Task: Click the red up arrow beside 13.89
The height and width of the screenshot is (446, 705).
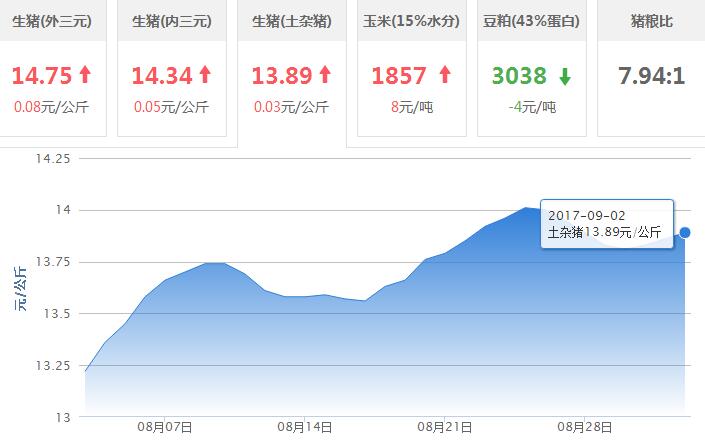Action: coord(325,75)
